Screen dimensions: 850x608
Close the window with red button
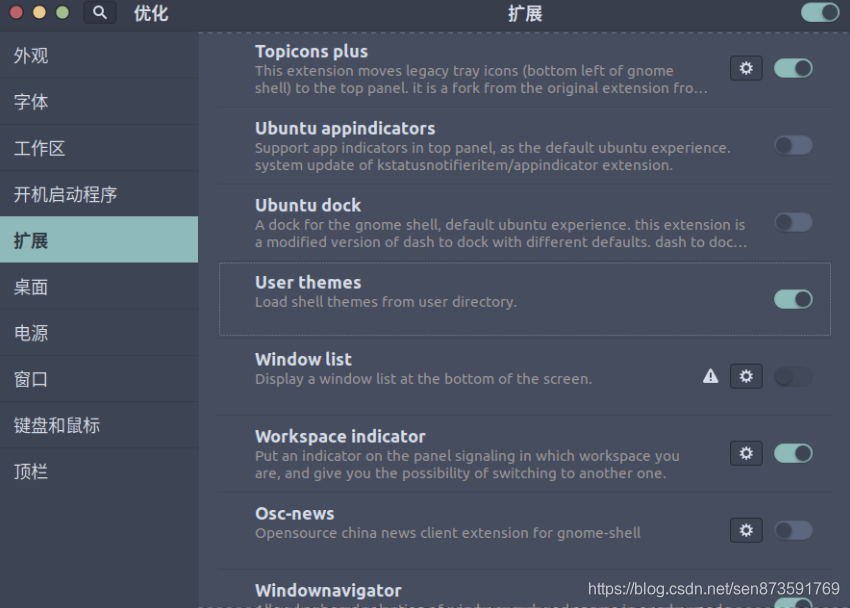16,12
